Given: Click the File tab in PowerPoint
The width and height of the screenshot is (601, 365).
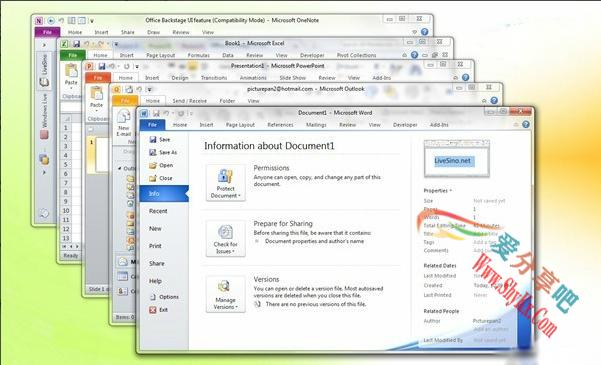Looking at the screenshot, I should click(x=98, y=77).
